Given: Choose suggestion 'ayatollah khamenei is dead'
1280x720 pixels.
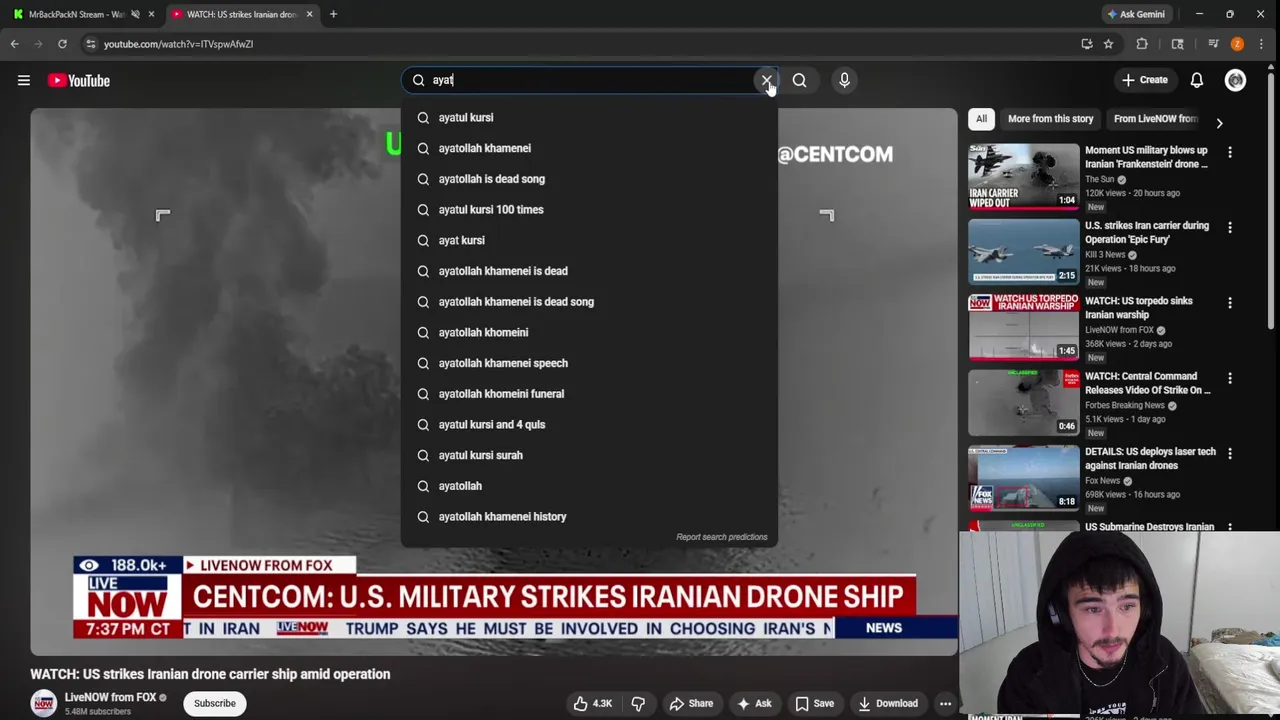Looking at the screenshot, I should click(589, 271).
